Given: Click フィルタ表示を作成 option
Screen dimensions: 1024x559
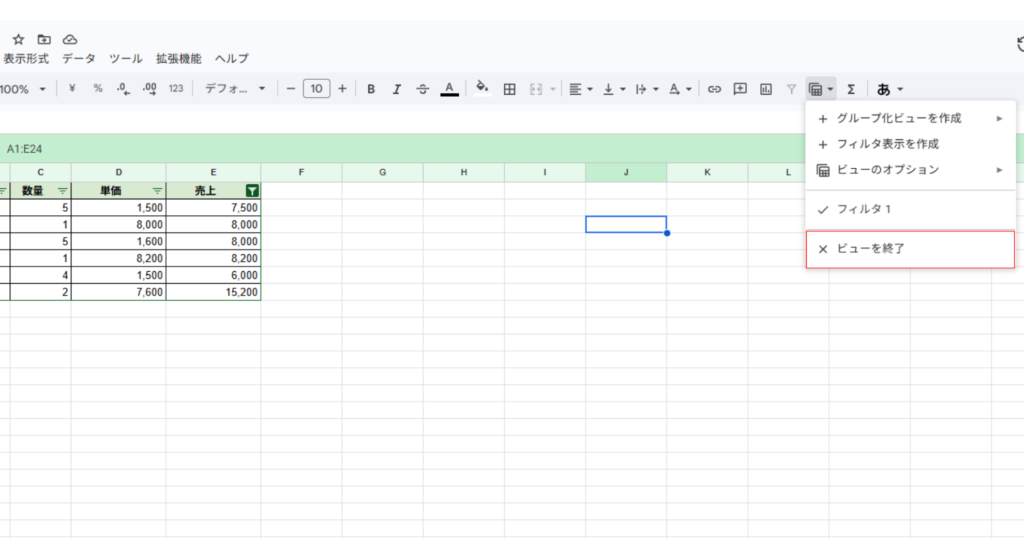Looking at the screenshot, I should coord(888,144).
